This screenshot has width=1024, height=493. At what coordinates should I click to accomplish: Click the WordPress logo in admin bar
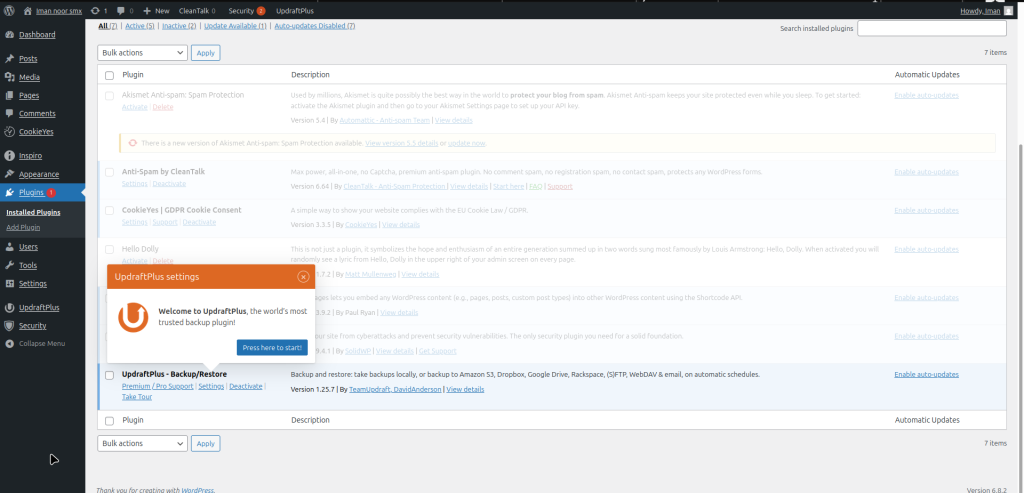pos(9,10)
